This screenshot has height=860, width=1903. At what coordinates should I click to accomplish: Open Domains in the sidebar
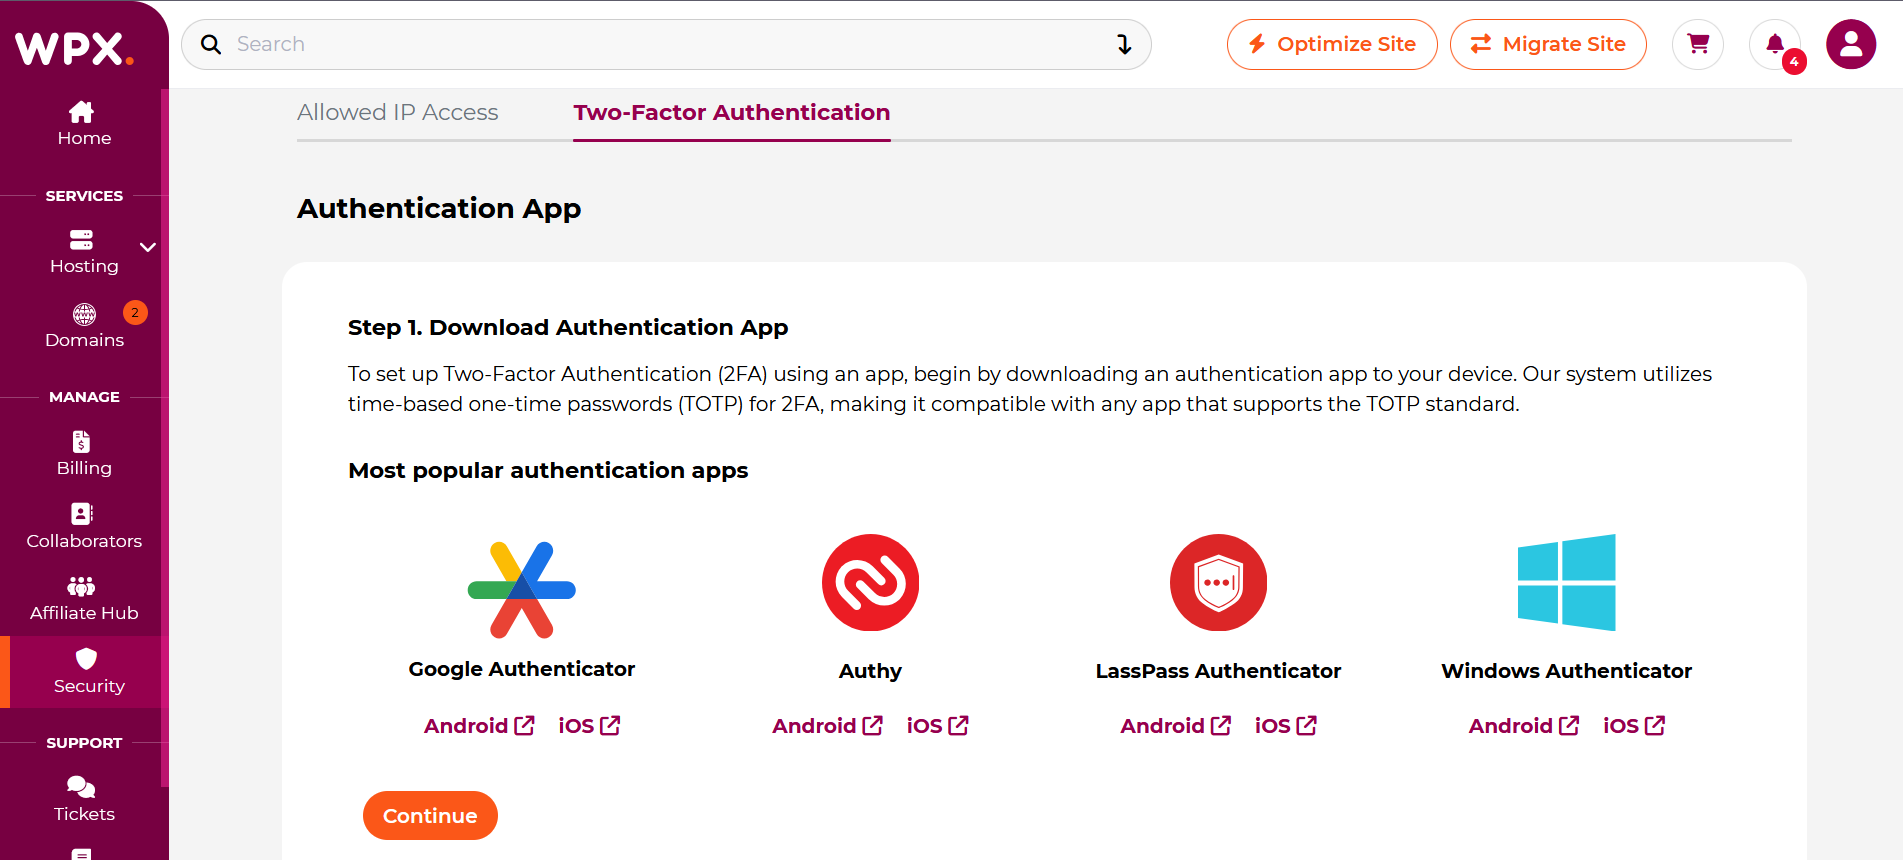pyautogui.click(x=84, y=326)
